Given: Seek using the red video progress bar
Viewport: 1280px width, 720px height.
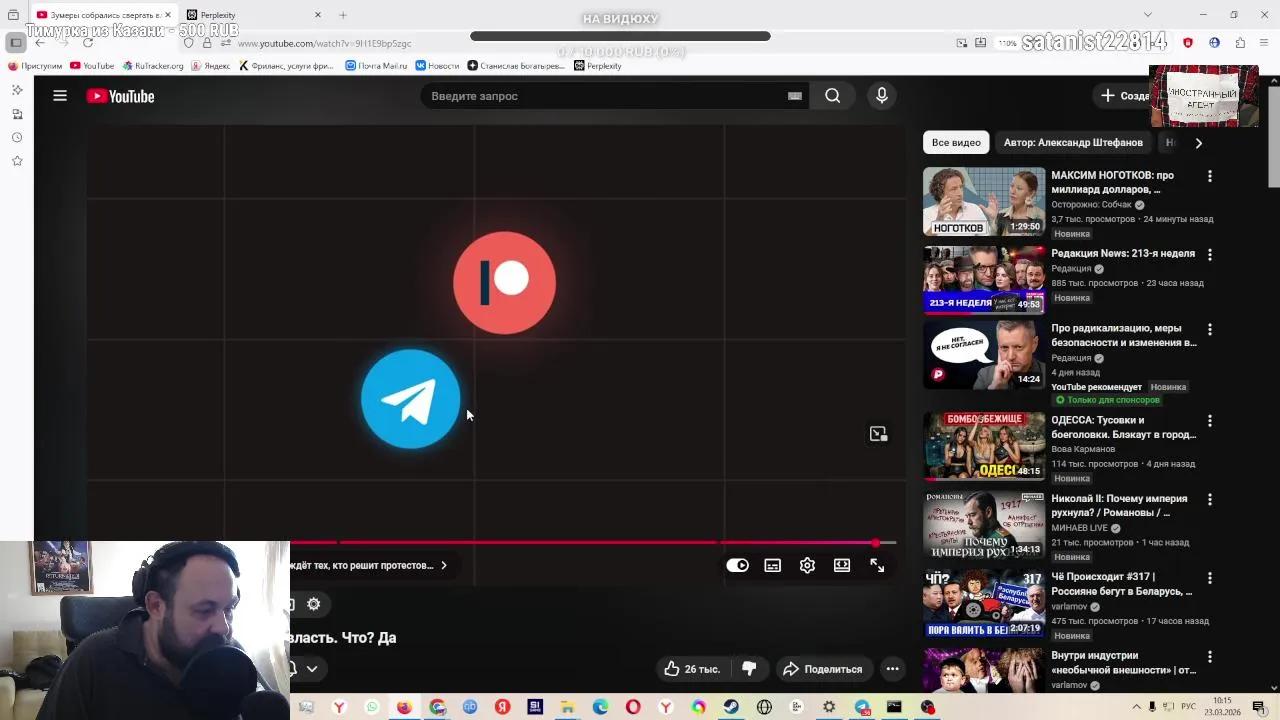Looking at the screenshot, I should [592, 543].
